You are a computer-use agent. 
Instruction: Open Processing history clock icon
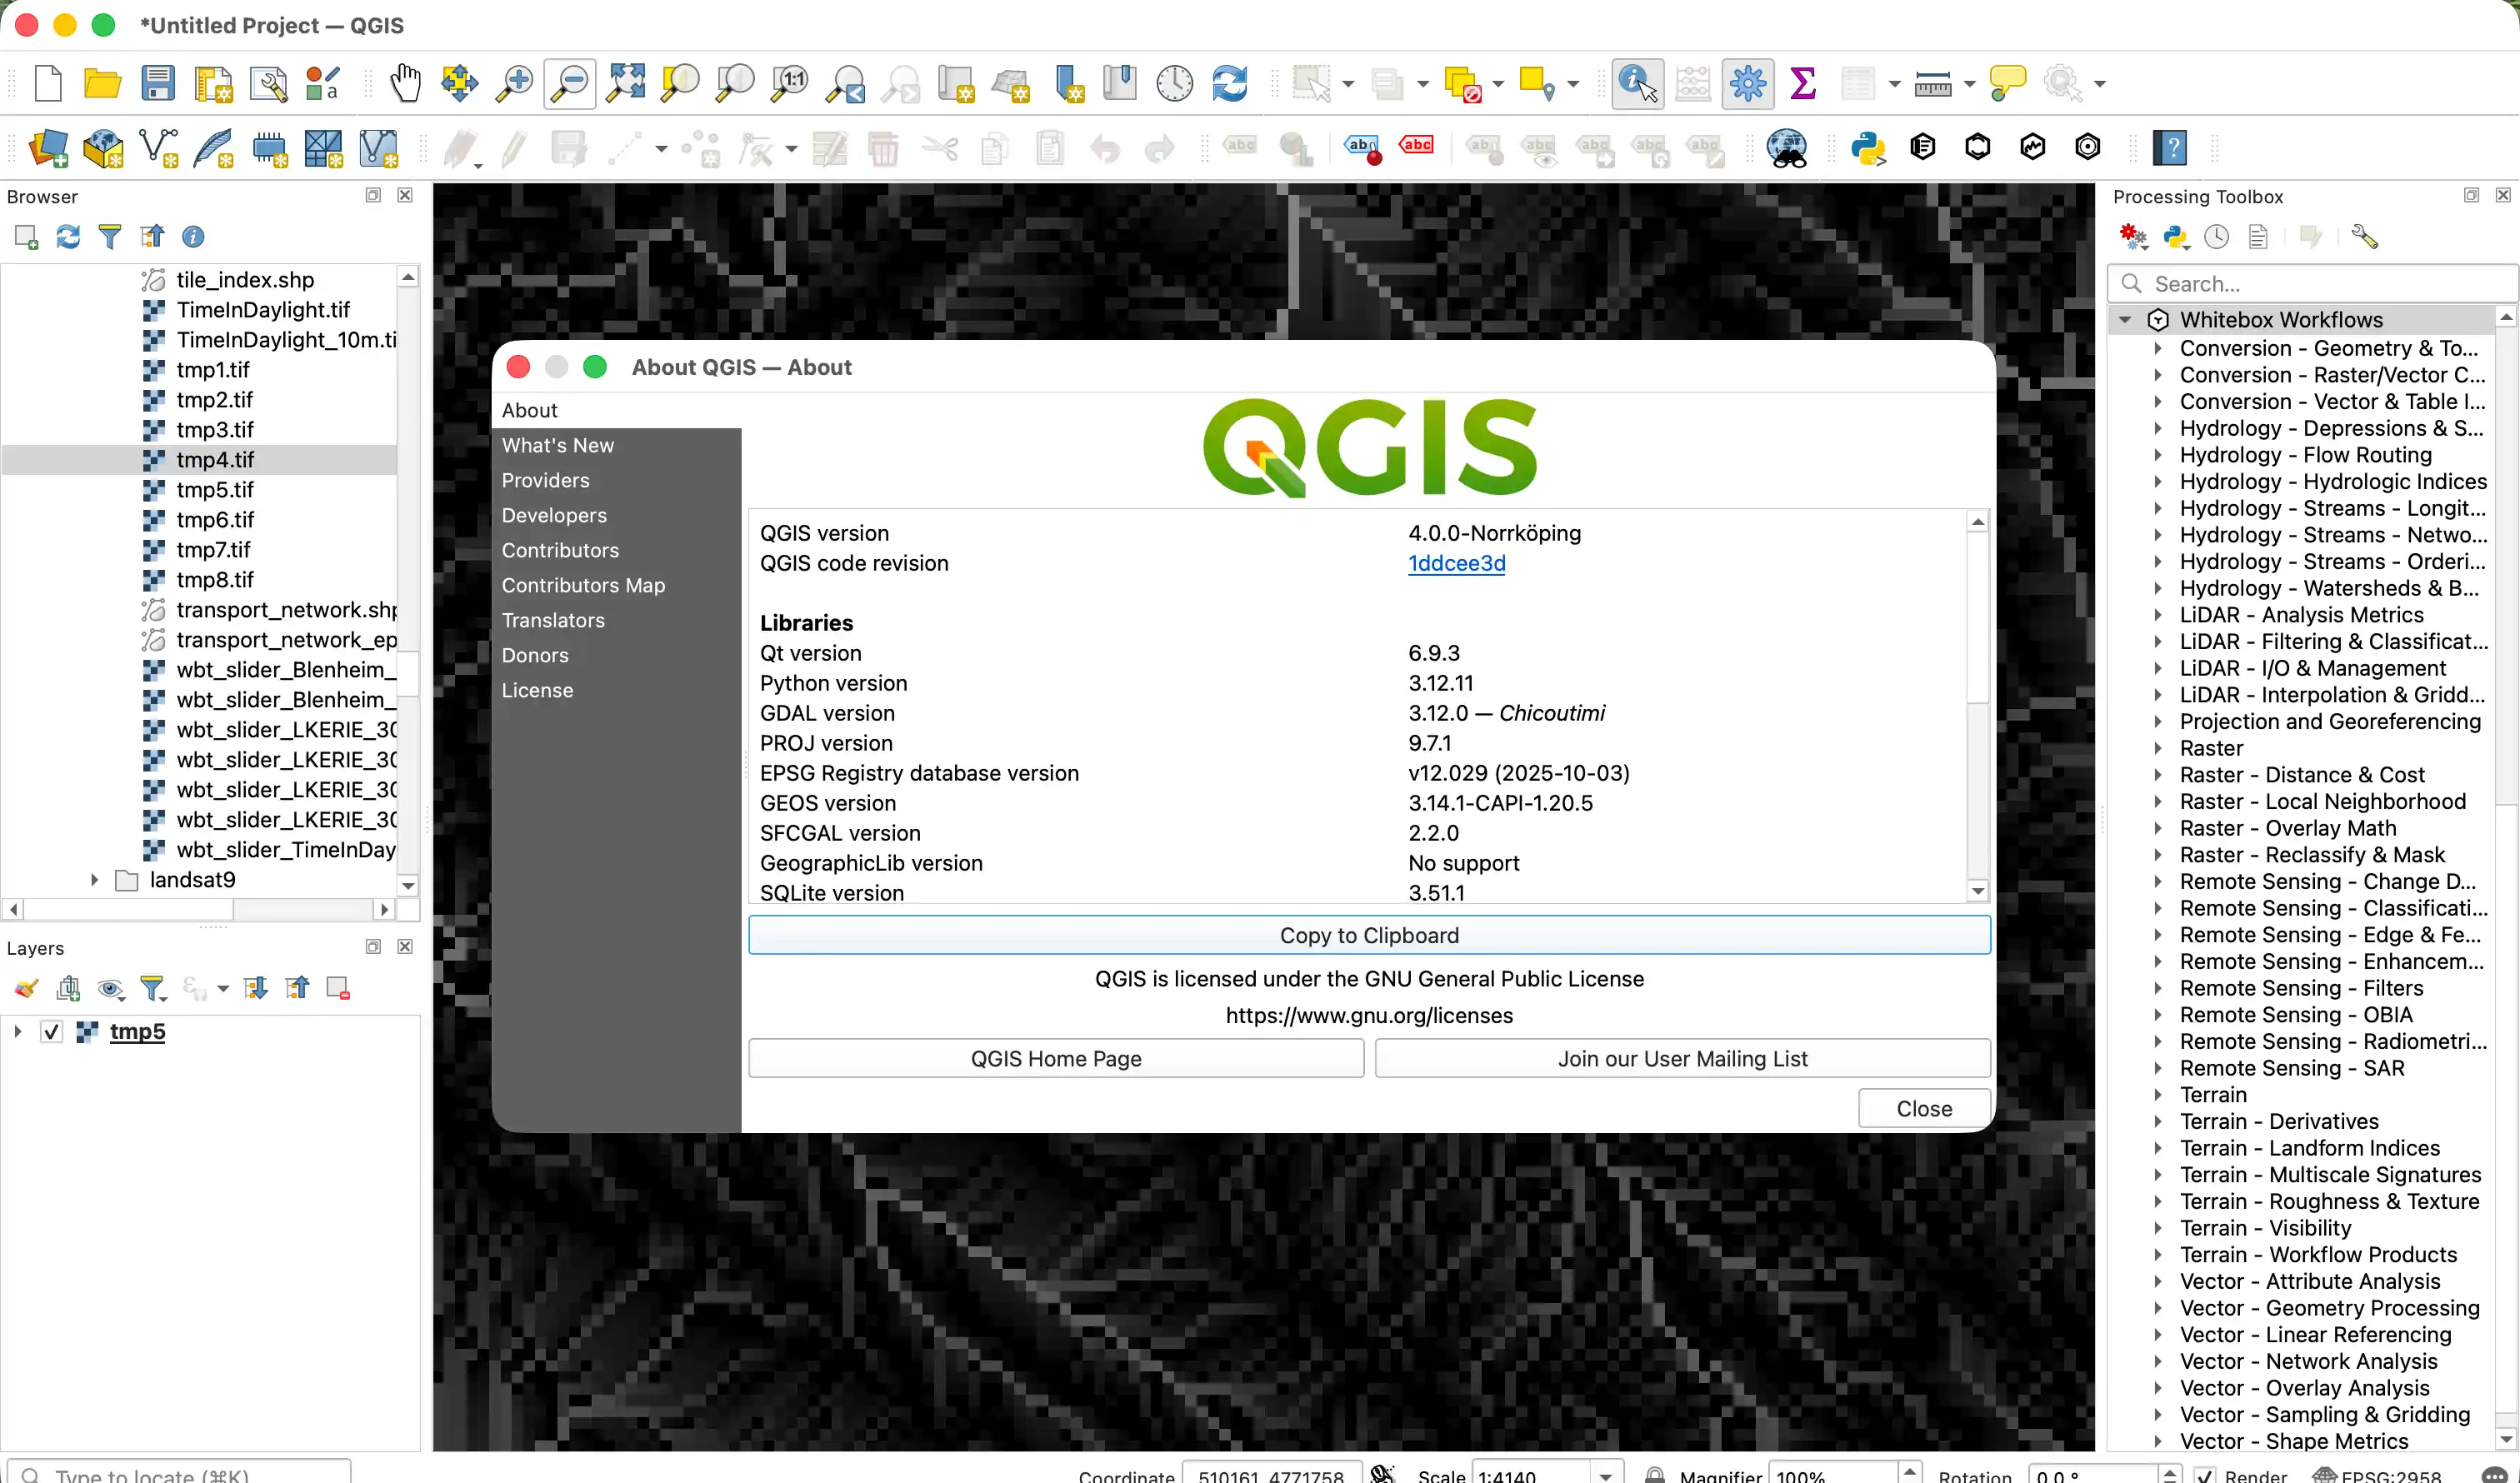(x=2217, y=236)
